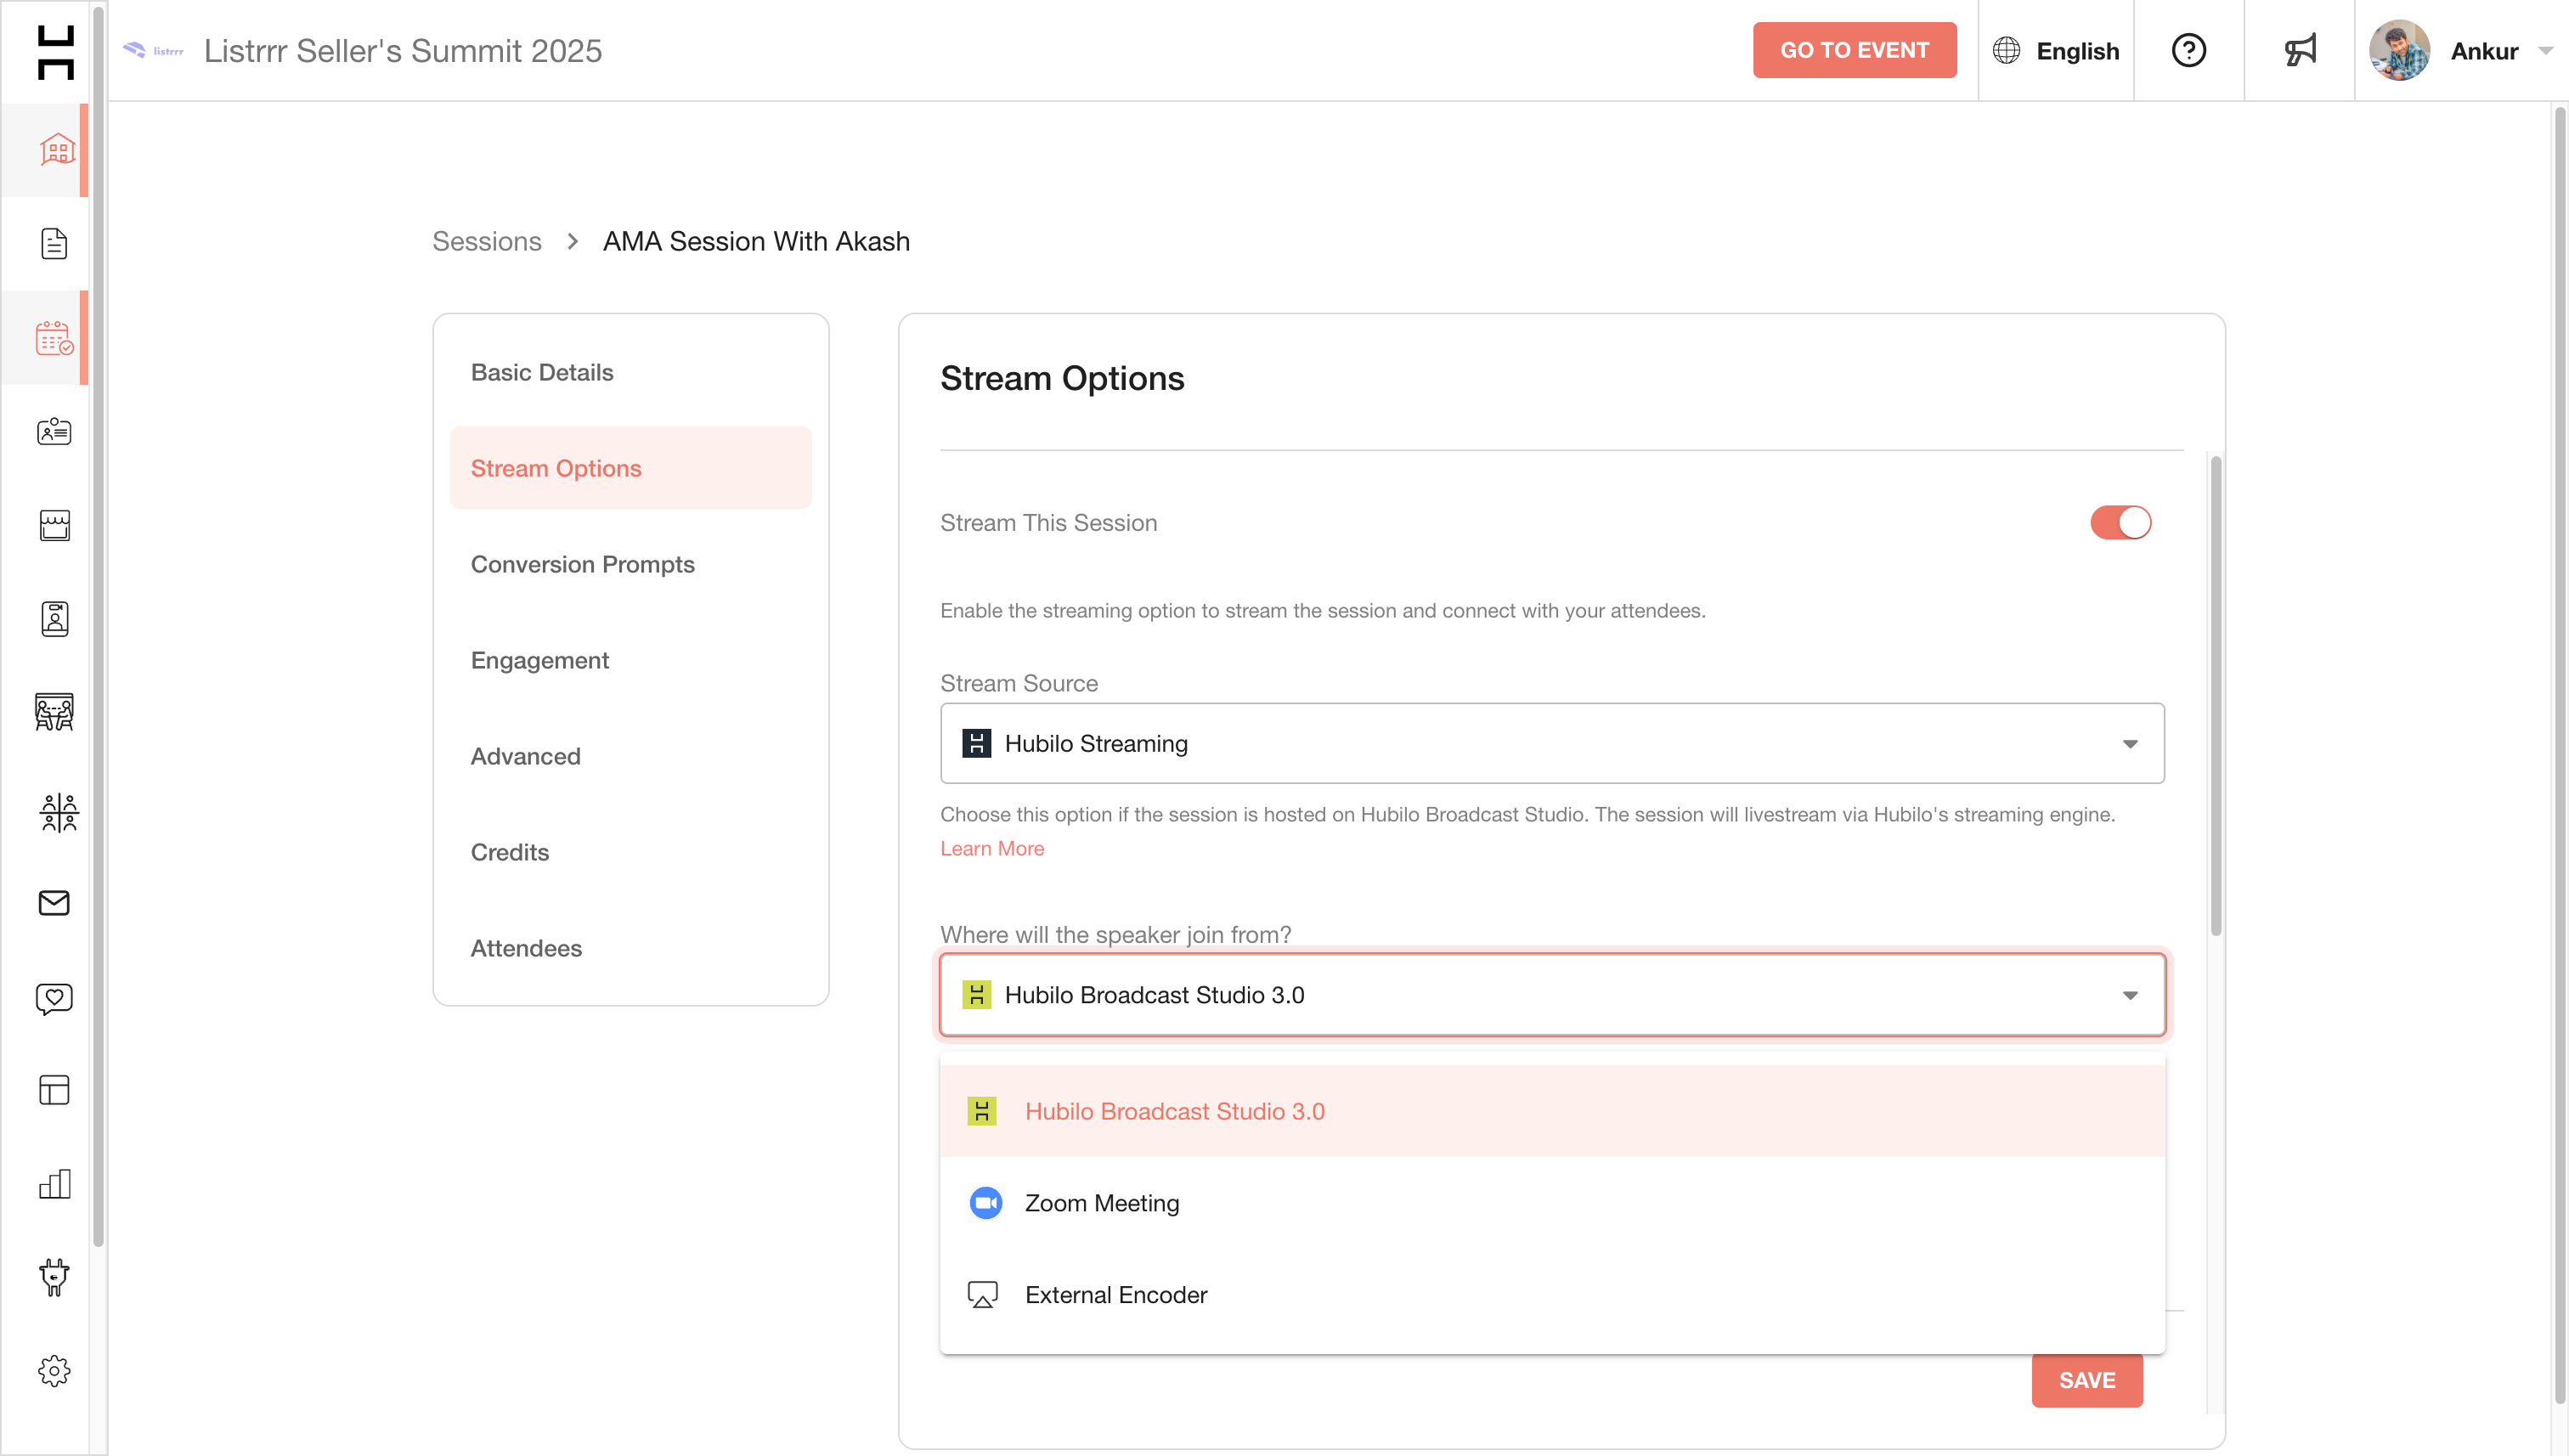The image size is (2569, 1456).
Task: Open the Ankur user account menu
Action: pos(2483,51)
